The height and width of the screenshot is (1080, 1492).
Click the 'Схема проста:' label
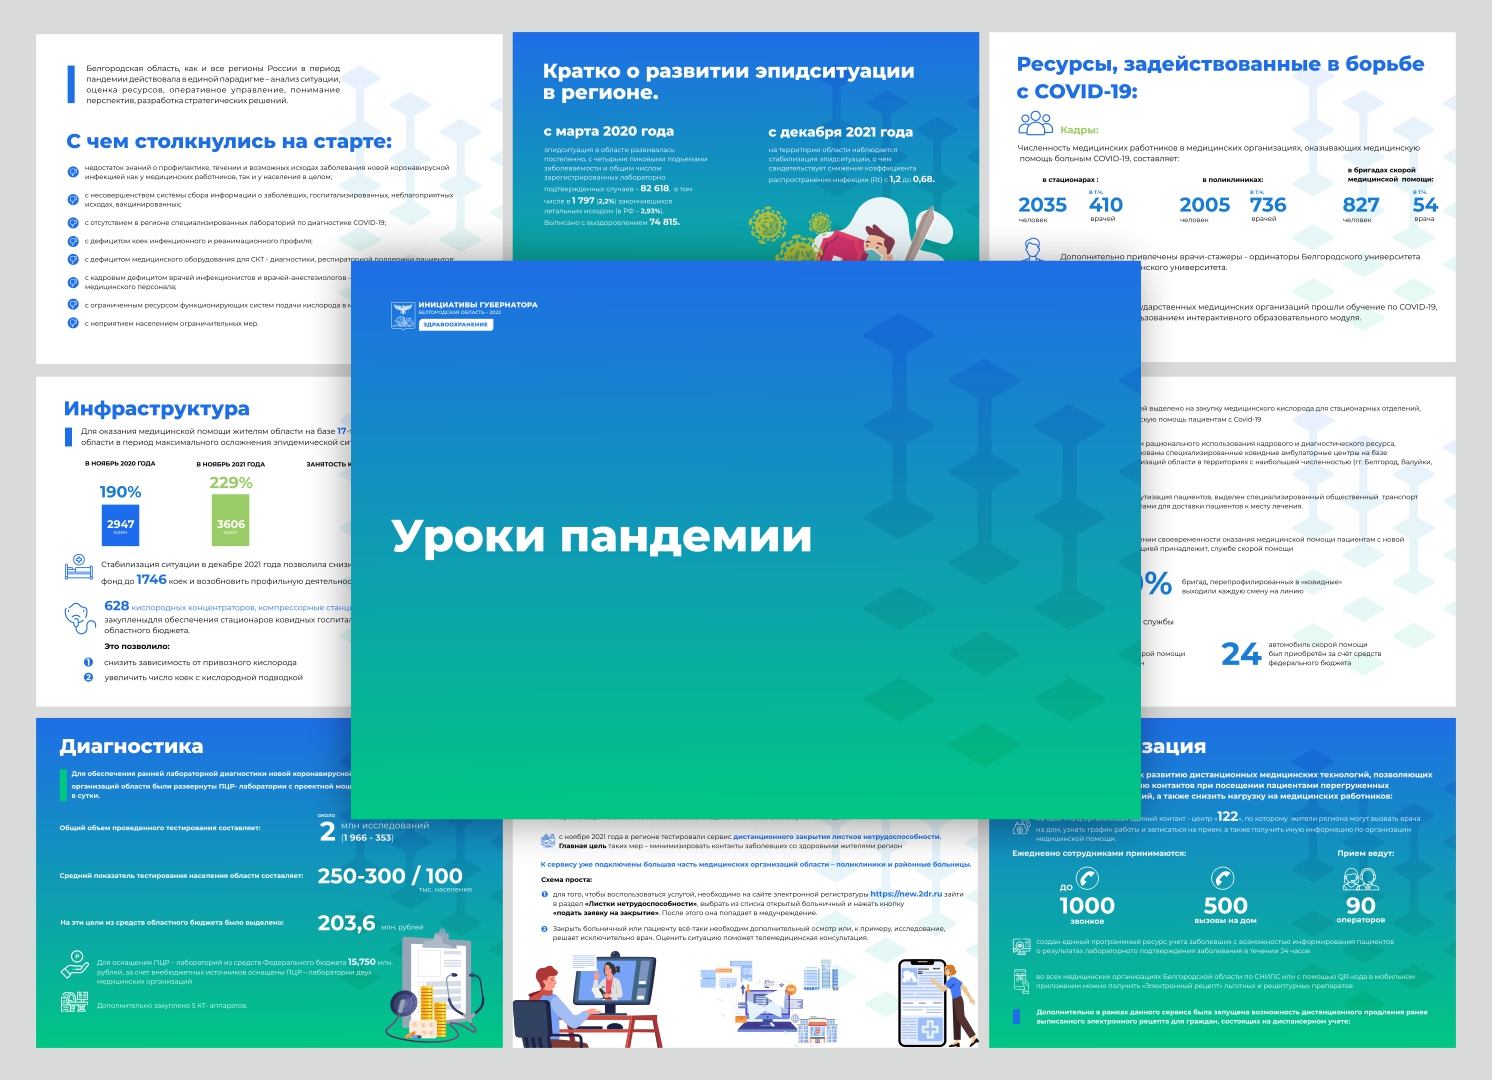coord(567,880)
